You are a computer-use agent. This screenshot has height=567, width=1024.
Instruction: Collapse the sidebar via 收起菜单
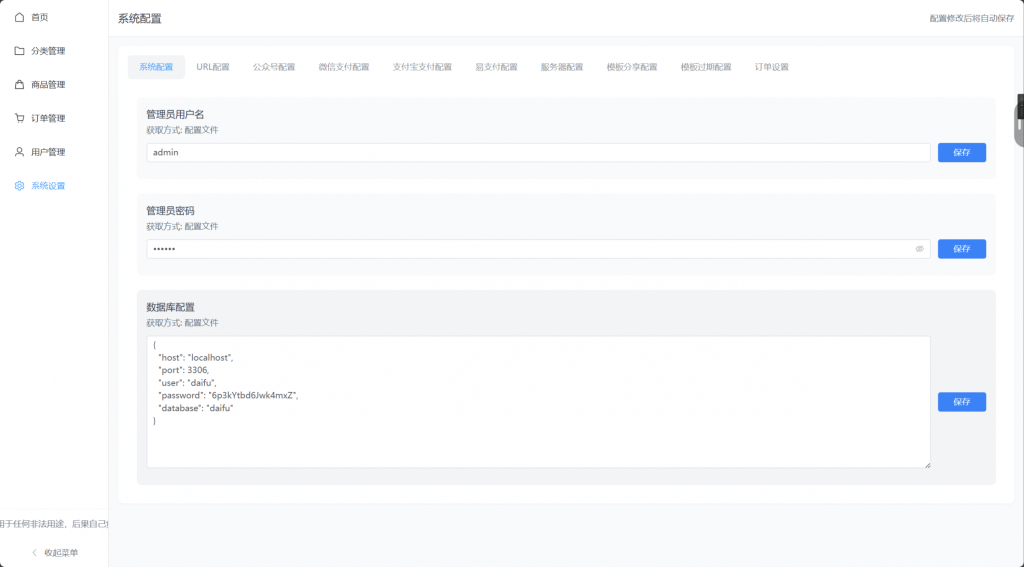pos(54,552)
